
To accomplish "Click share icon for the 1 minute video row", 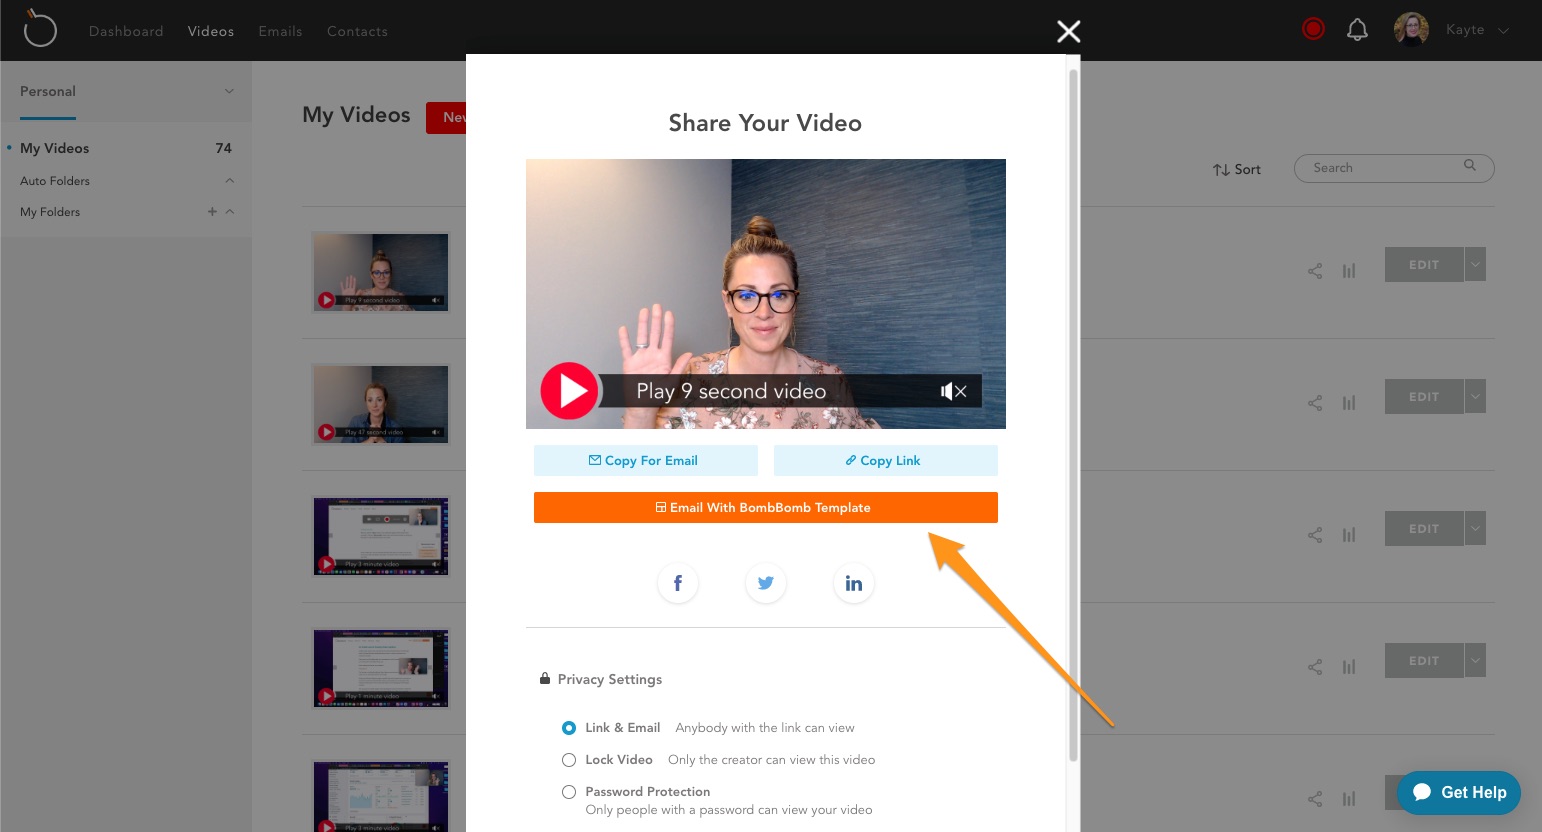I will pos(1315,667).
